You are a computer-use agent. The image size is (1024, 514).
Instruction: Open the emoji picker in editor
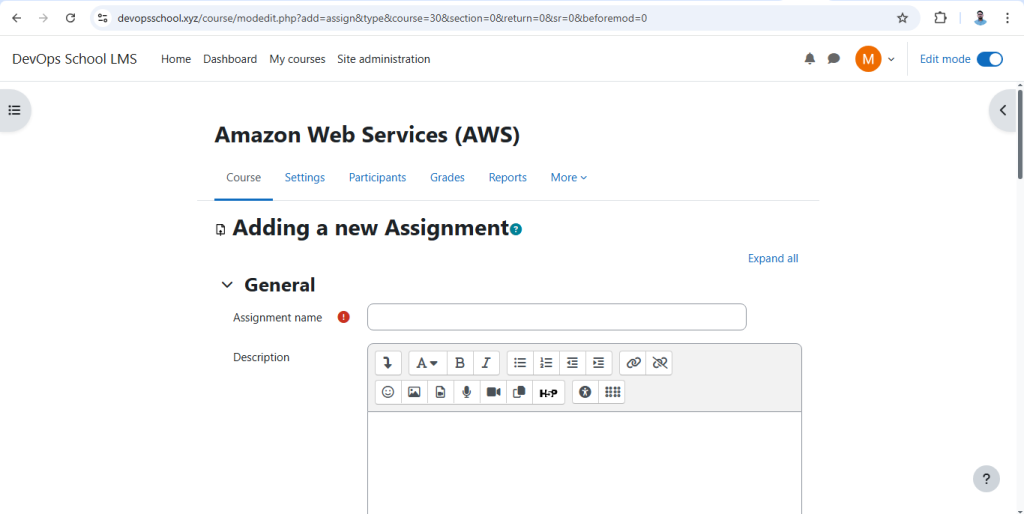click(388, 392)
